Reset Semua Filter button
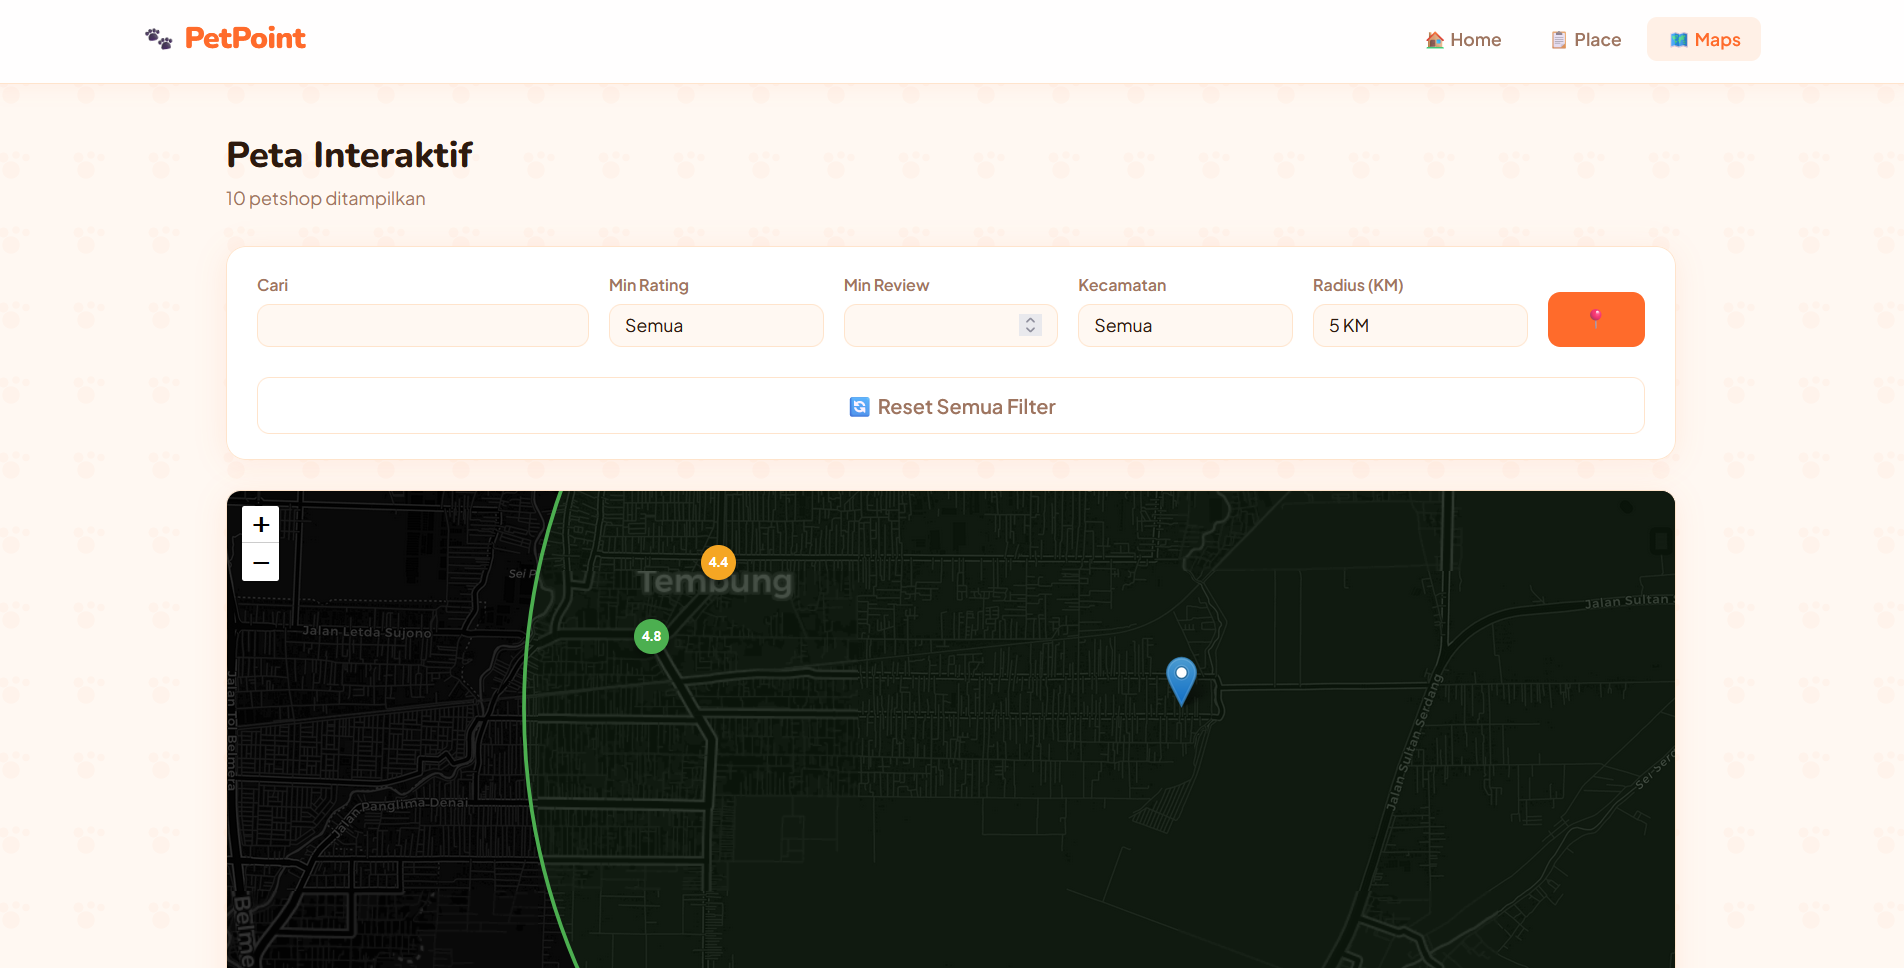Viewport: 1904px width, 968px height. 951,406
